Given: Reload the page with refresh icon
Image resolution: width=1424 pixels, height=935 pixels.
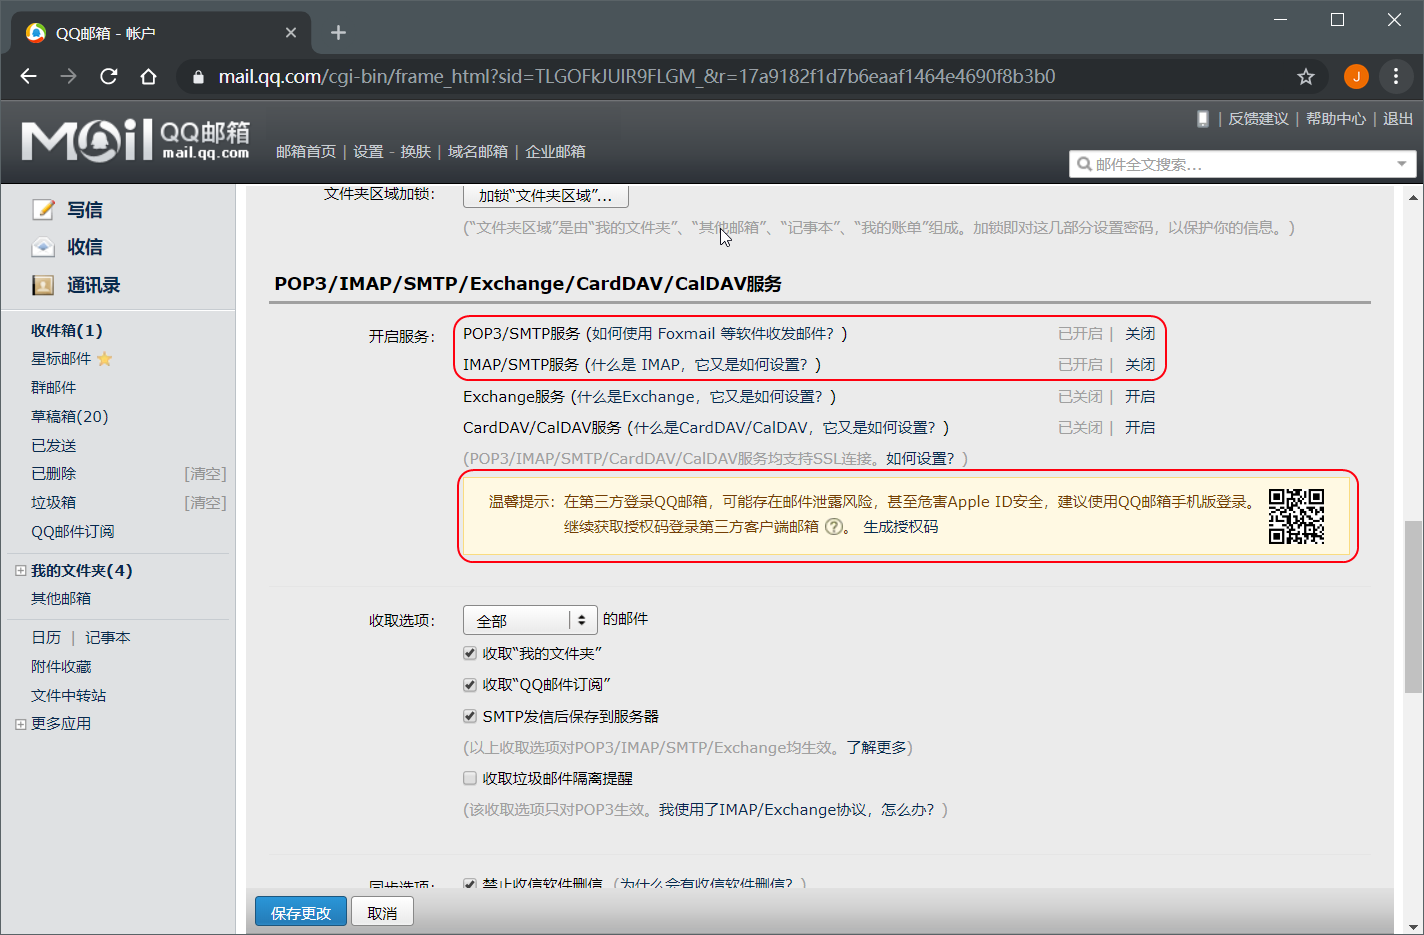Looking at the screenshot, I should tap(108, 76).
